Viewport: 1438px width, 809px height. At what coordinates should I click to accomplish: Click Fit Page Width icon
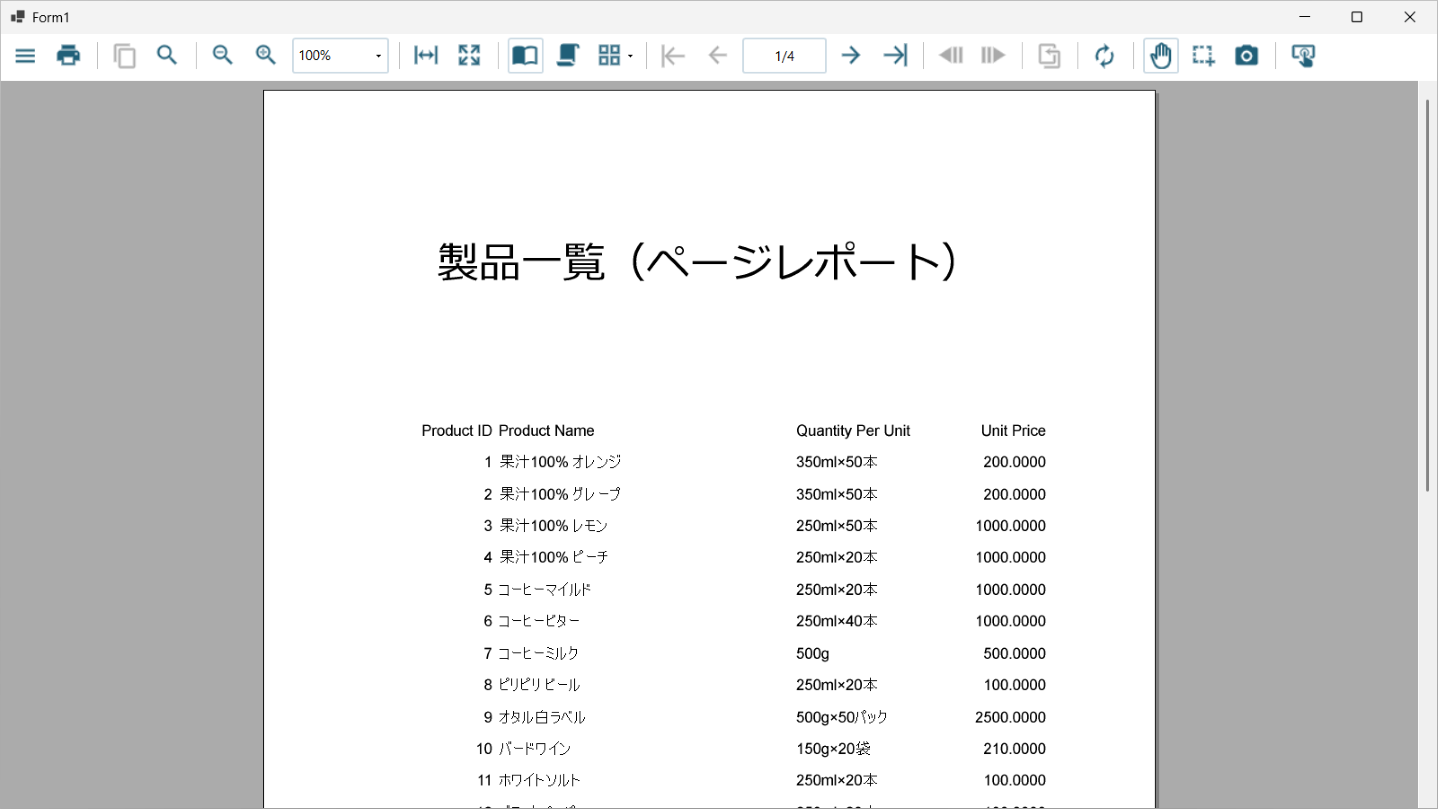(426, 56)
